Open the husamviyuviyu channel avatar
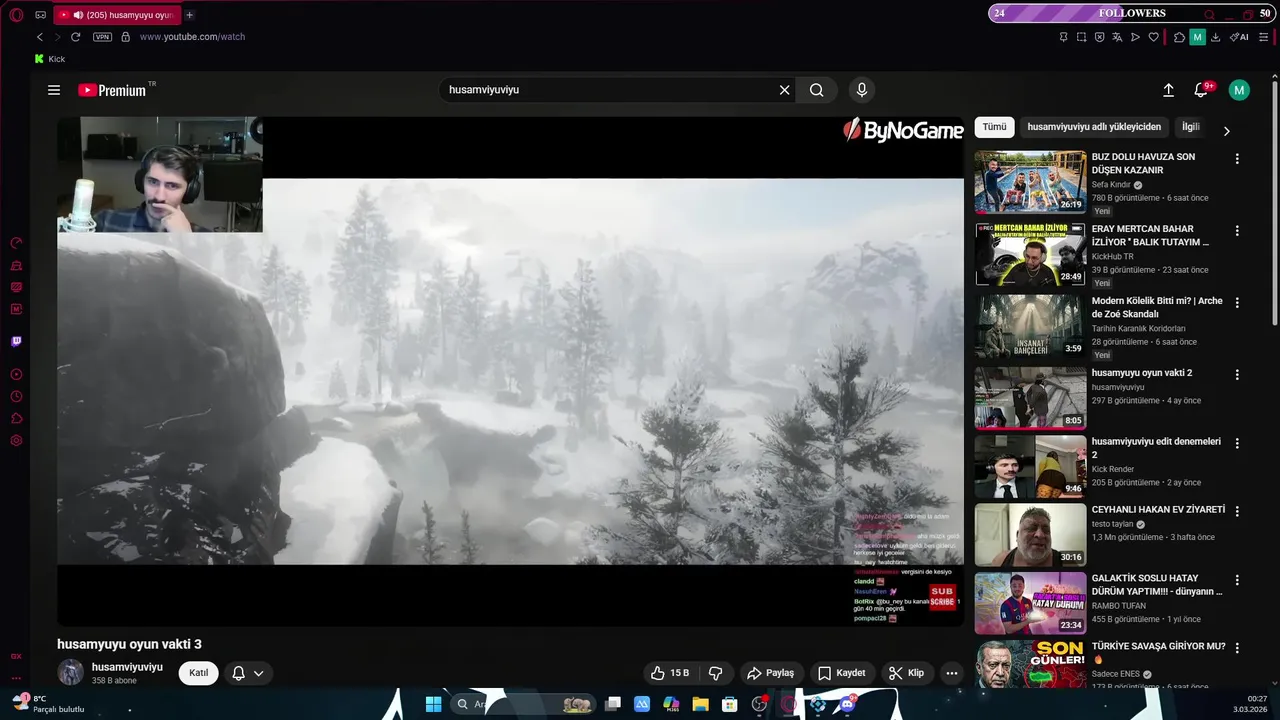 (x=70, y=672)
